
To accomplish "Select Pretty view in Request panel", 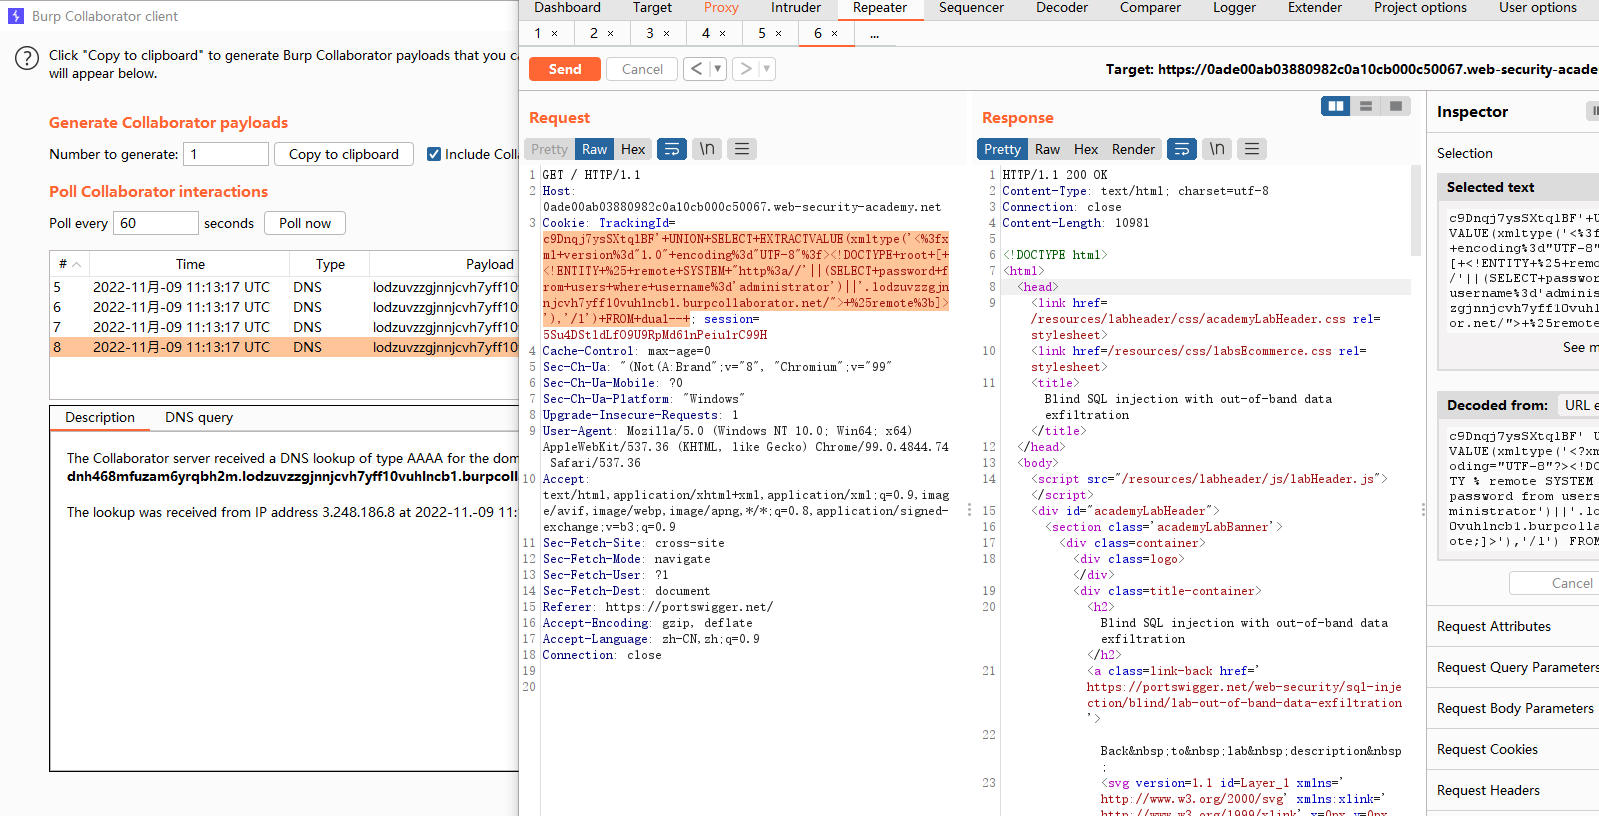I will point(549,149).
